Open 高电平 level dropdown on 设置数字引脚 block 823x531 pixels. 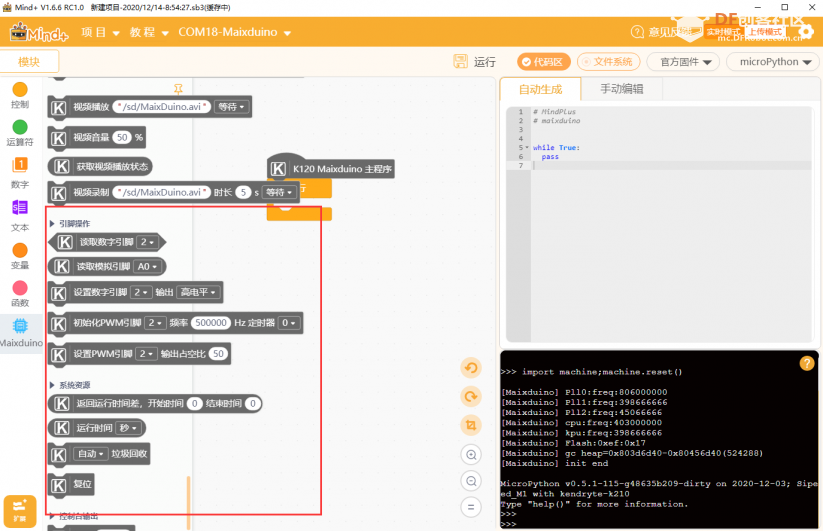tap(198, 292)
